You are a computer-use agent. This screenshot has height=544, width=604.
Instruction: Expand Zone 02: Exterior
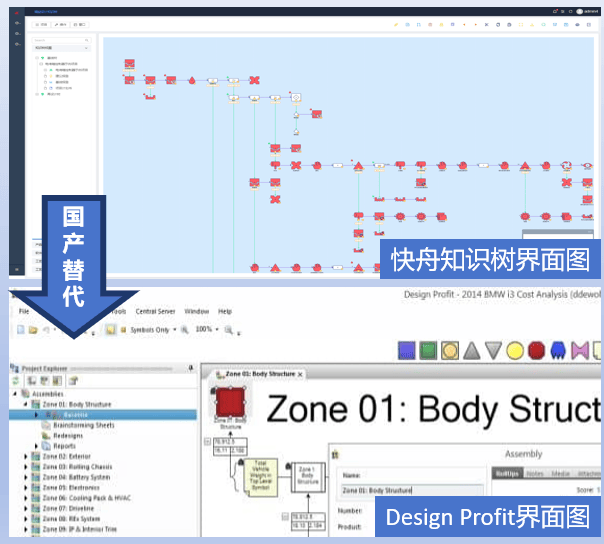point(26,456)
